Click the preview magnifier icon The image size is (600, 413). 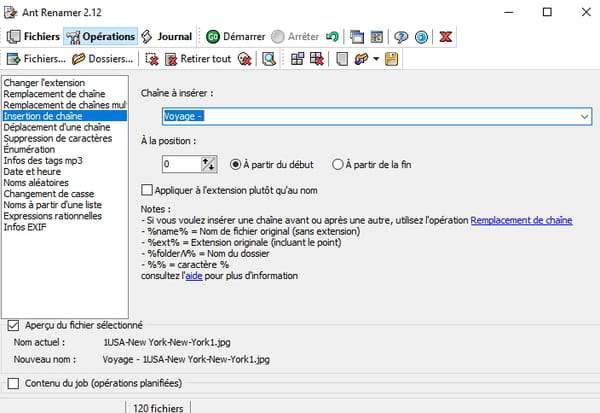click(x=269, y=59)
